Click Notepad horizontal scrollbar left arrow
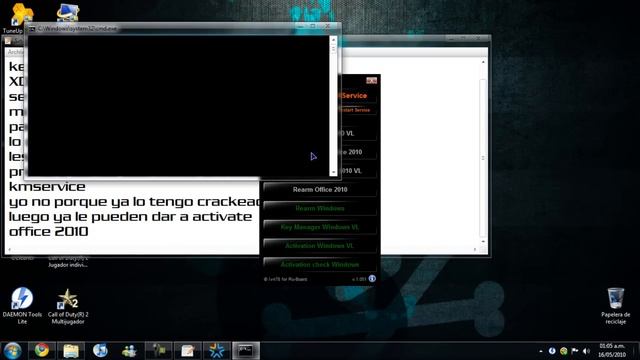The height and width of the screenshot is (360, 640). tap(10, 249)
